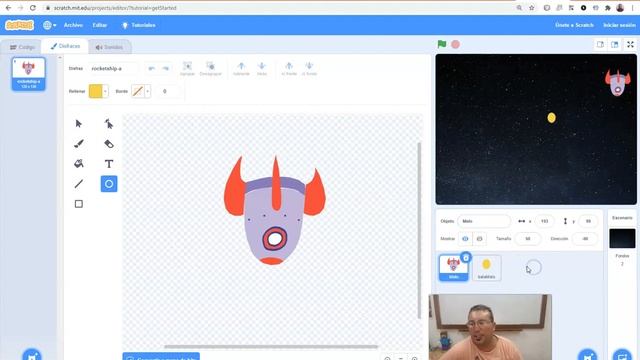This screenshot has height=360, width=640.
Task: Click Convertir a mapa de bits button
Action: (x=161, y=356)
